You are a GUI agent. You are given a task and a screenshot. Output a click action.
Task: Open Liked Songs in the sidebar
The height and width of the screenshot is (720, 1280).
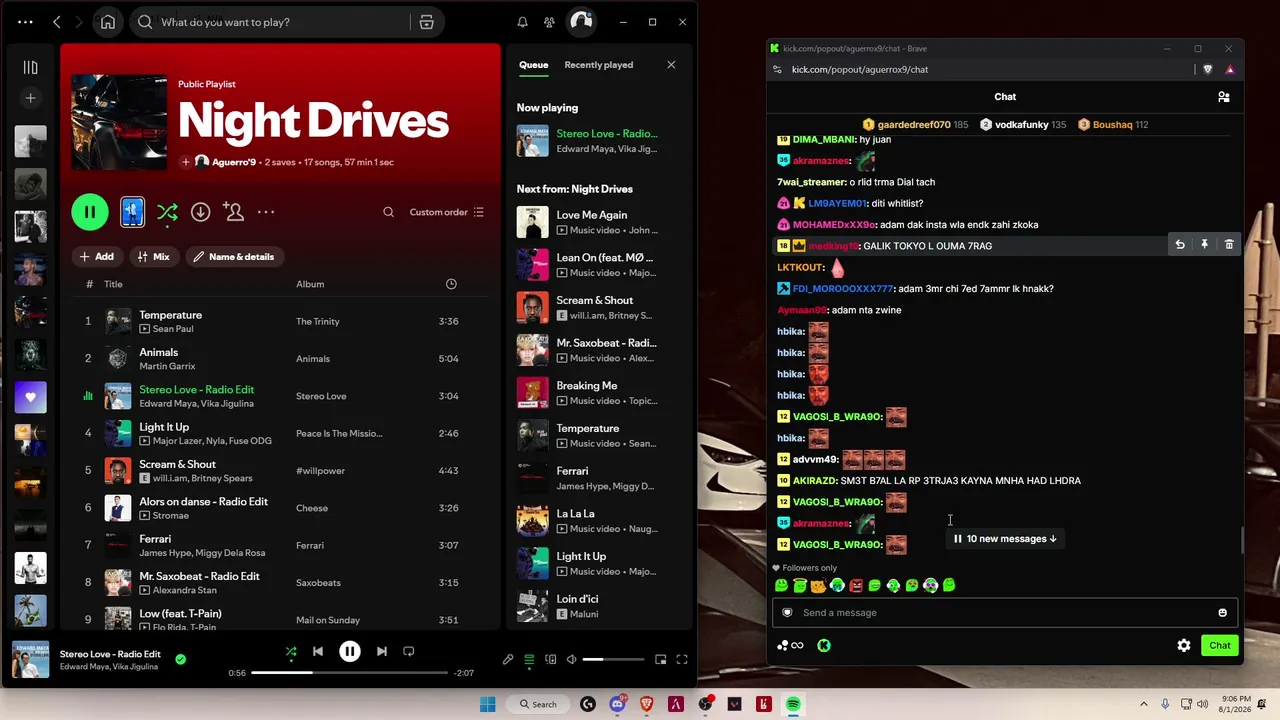pos(30,397)
